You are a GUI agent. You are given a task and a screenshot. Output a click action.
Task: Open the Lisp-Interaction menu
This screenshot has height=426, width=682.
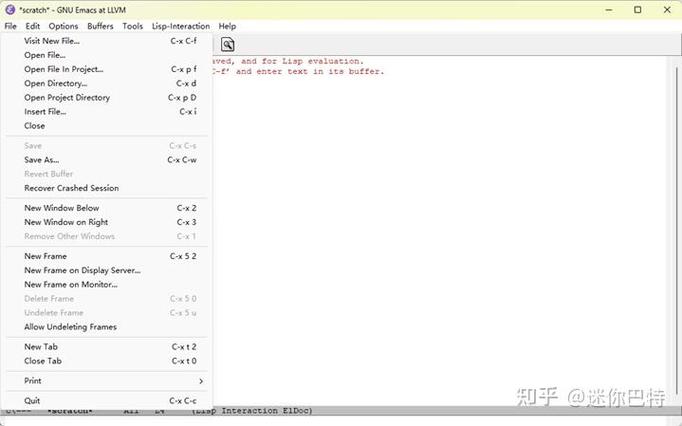pos(181,26)
